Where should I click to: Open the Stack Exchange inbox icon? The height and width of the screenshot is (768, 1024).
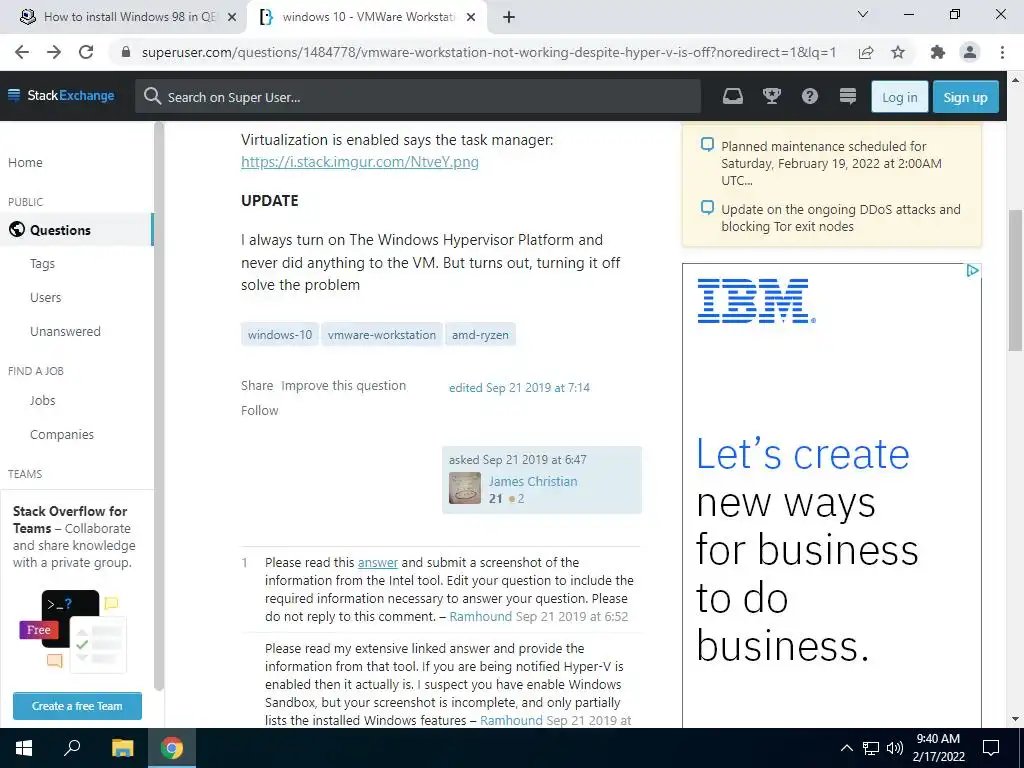coord(733,97)
